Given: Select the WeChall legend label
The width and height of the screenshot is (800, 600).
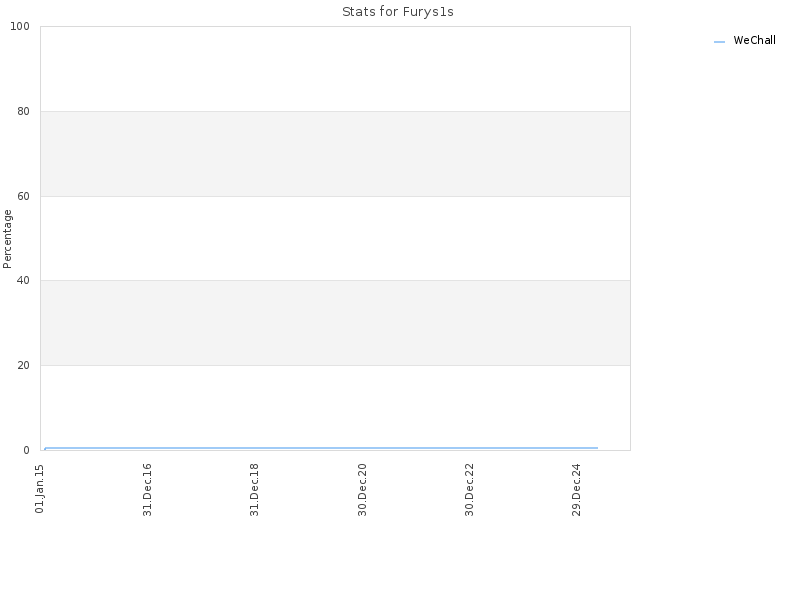Looking at the screenshot, I should [754, 40].
